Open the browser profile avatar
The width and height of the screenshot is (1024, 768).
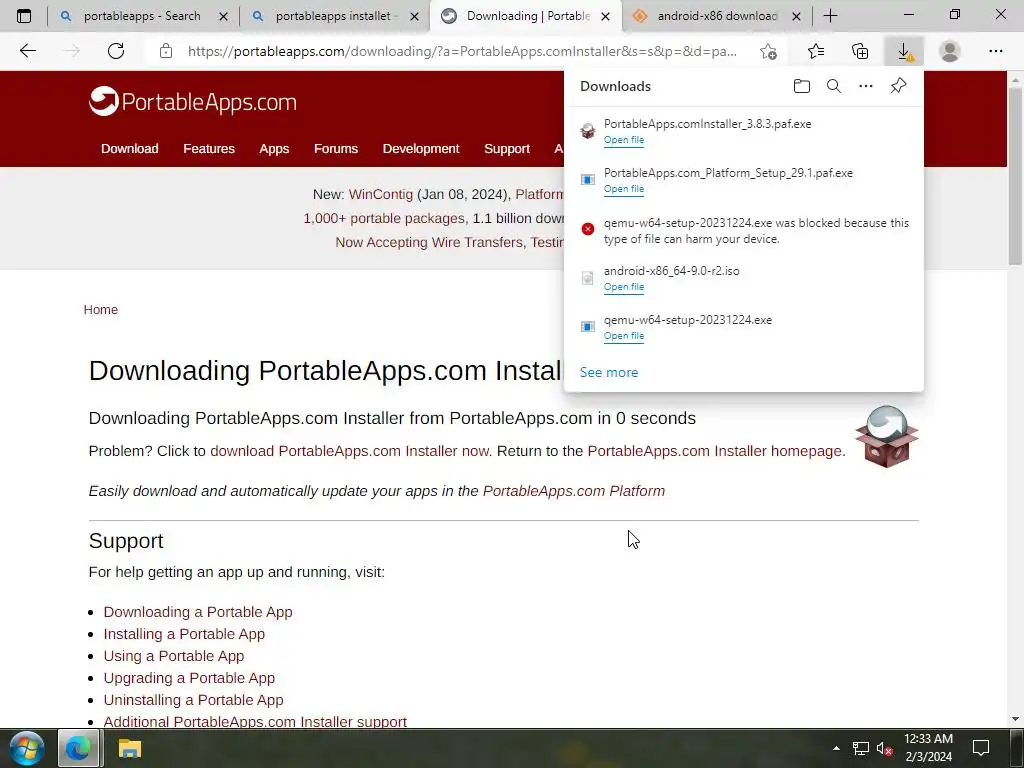pyautogui.click(x=950, y=51)
